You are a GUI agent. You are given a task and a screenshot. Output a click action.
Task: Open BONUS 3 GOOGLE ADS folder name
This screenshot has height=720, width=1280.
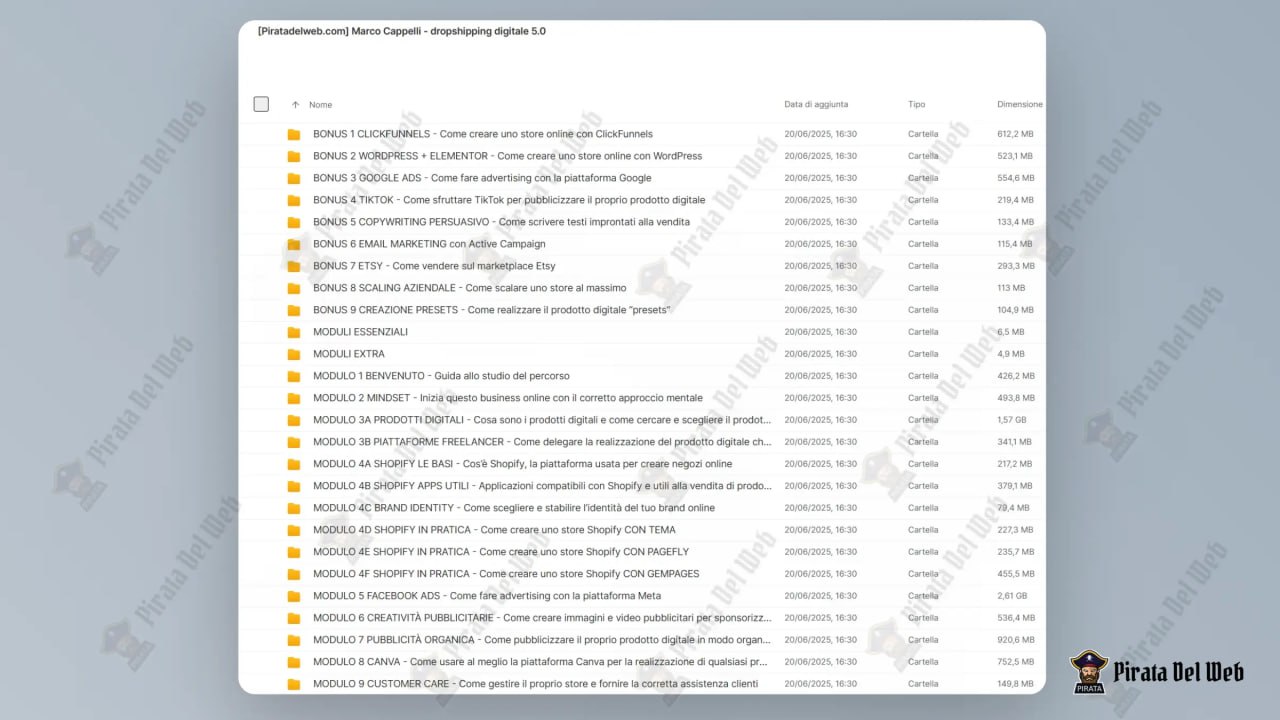pyautogui.click(x=482, y=178)
